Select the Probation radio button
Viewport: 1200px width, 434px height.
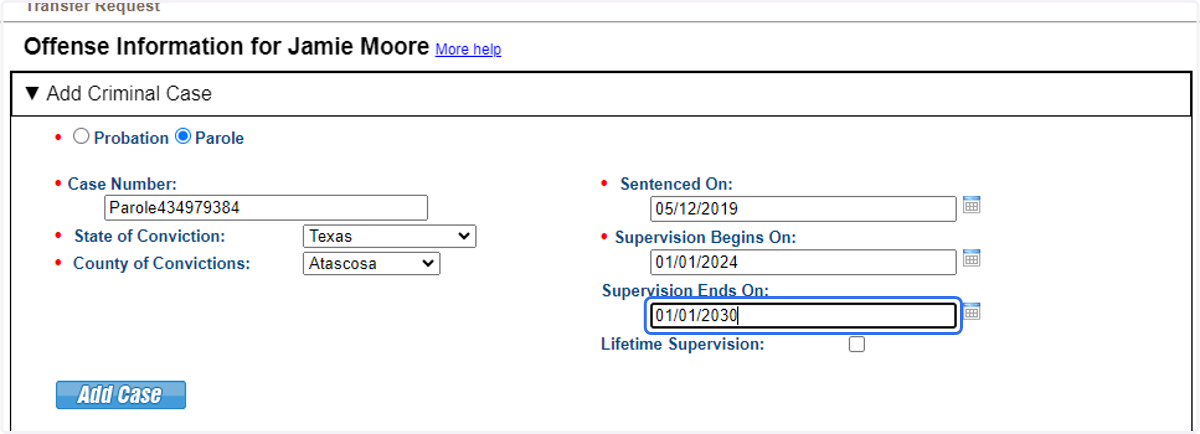point(82,137)
